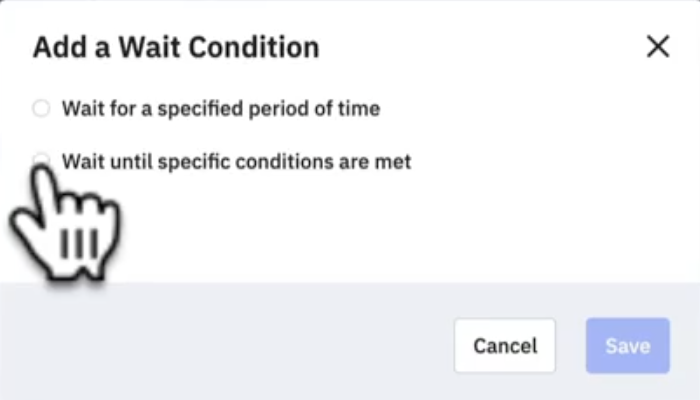Choose to wait until conditions are met

tap(41, 160)
